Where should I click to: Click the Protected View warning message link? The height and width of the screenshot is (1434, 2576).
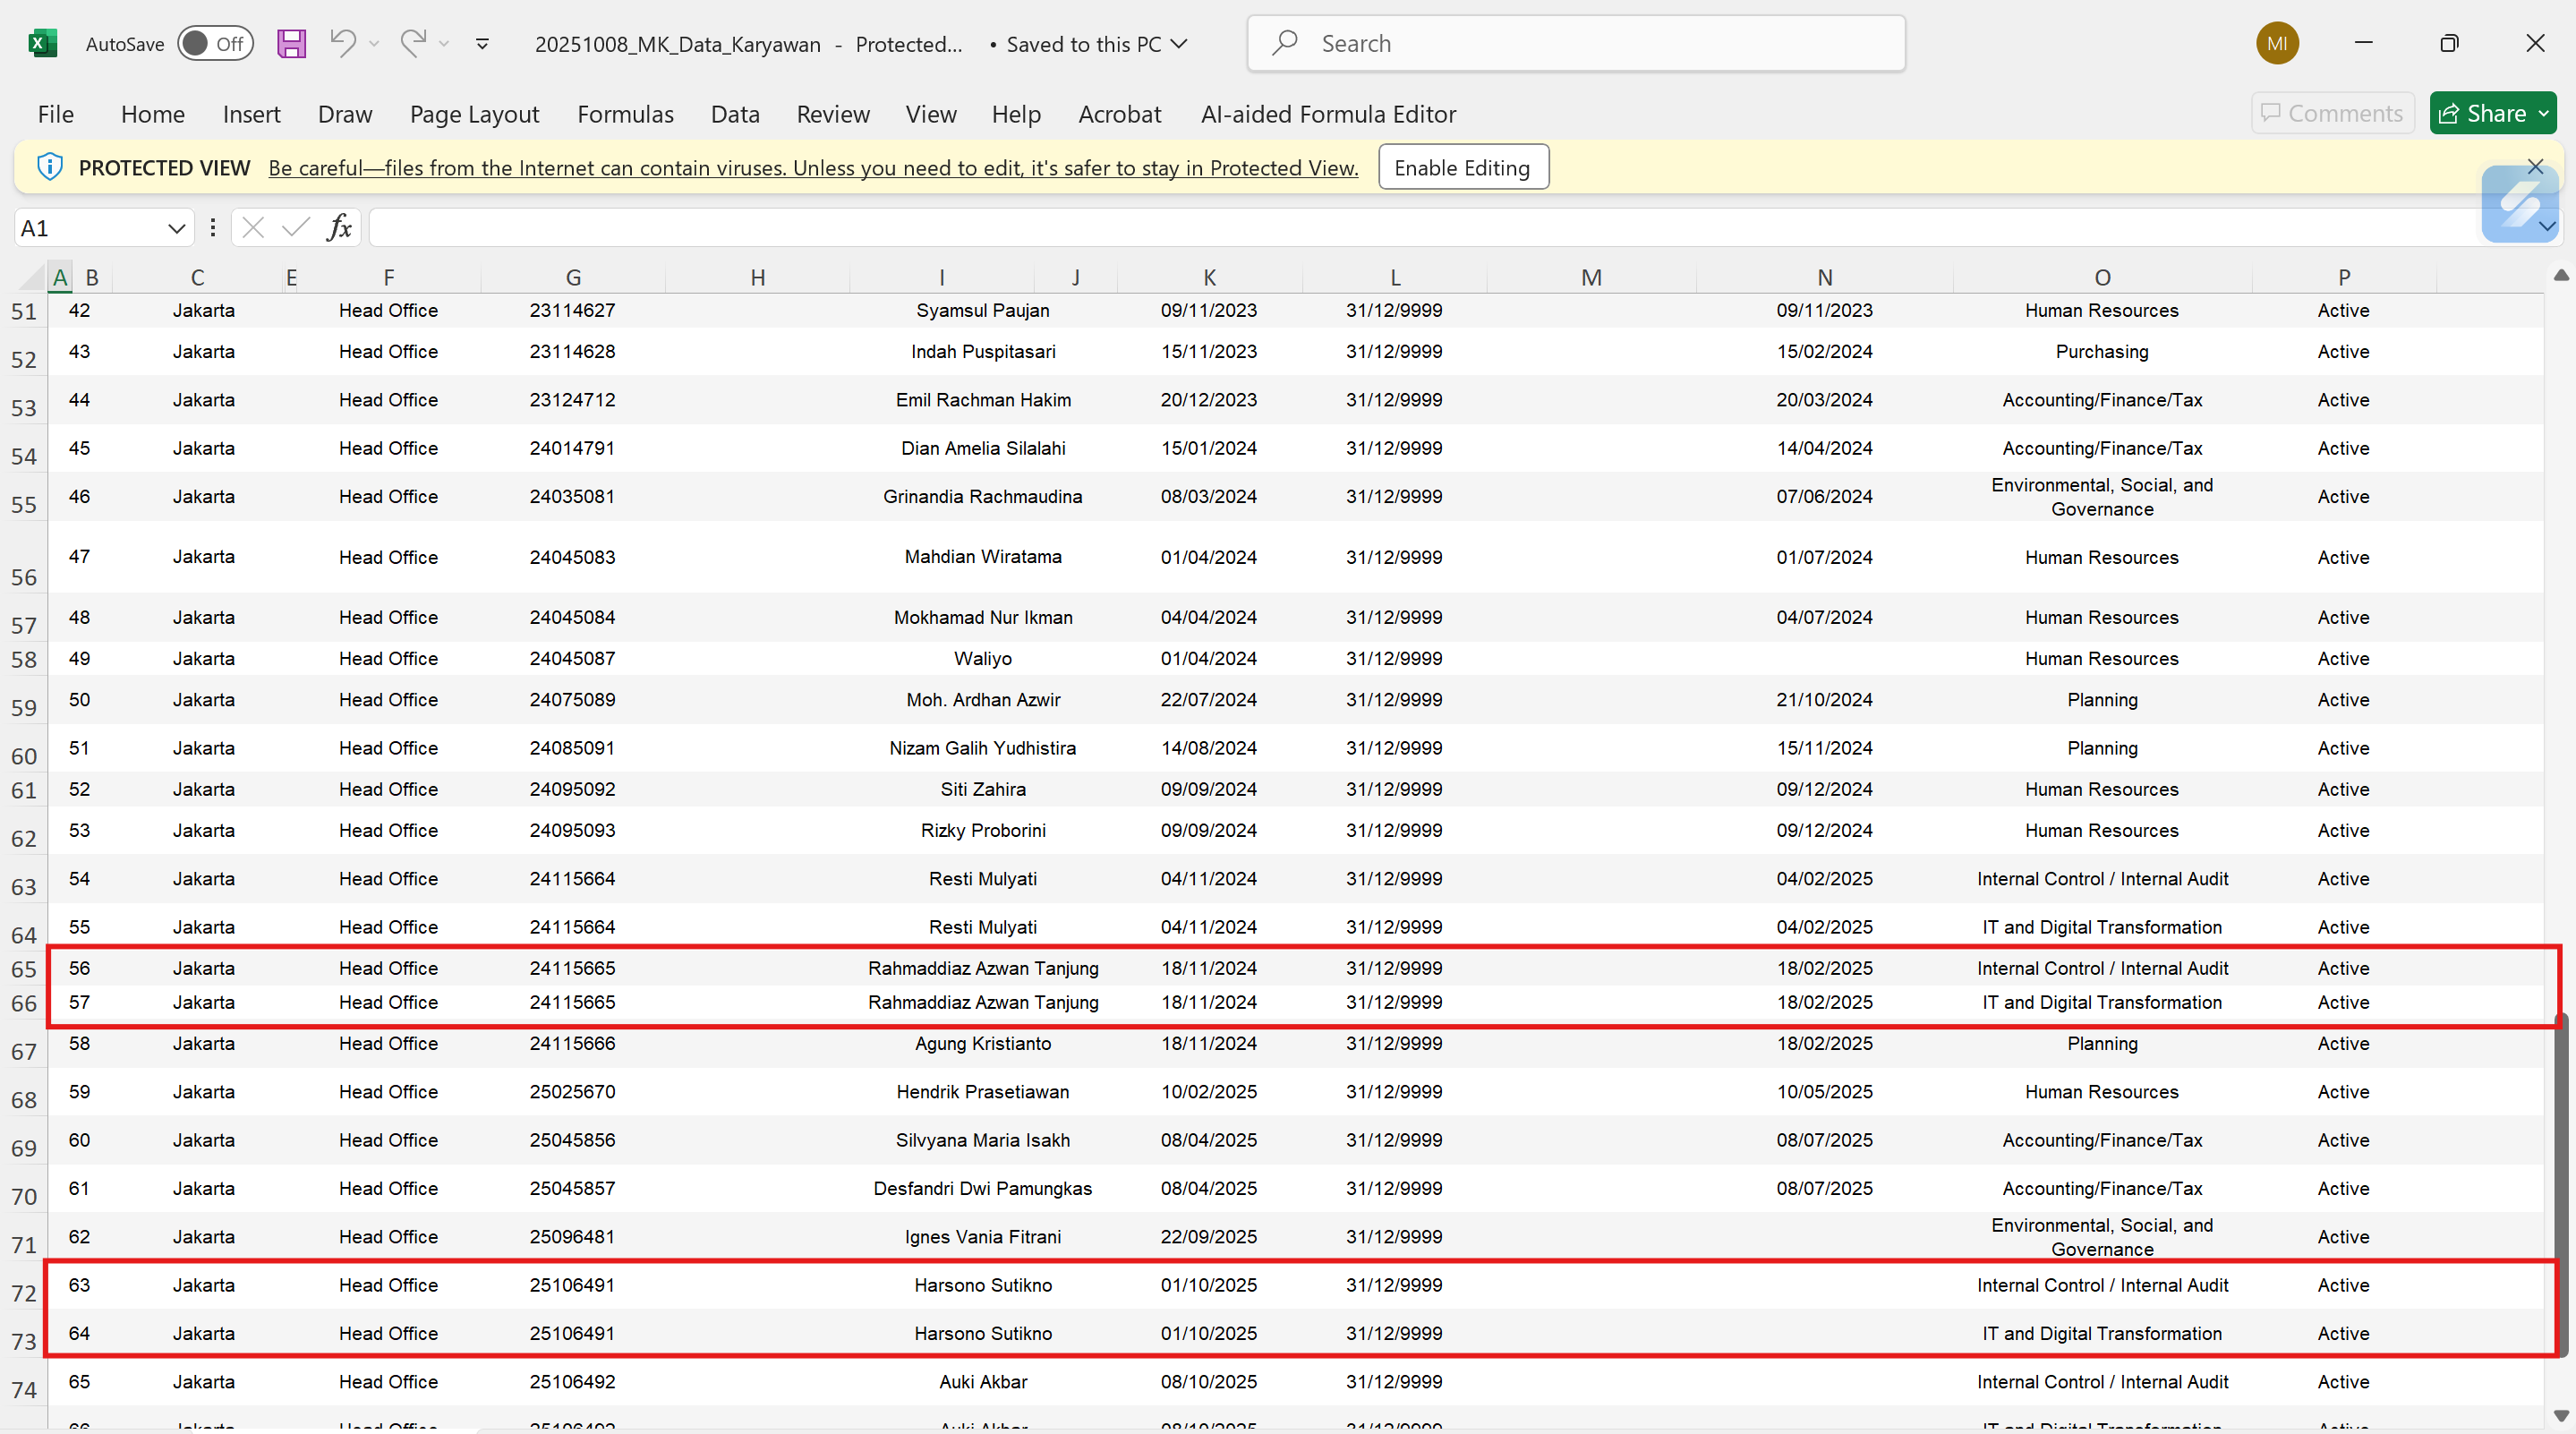[x=812, y=168]
